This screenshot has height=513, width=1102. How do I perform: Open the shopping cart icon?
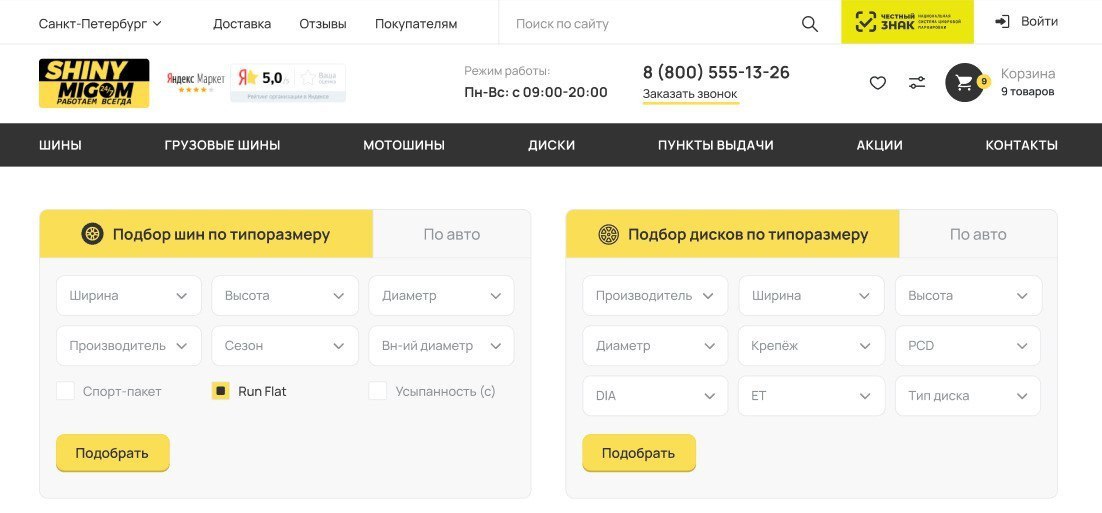(964, 83)
